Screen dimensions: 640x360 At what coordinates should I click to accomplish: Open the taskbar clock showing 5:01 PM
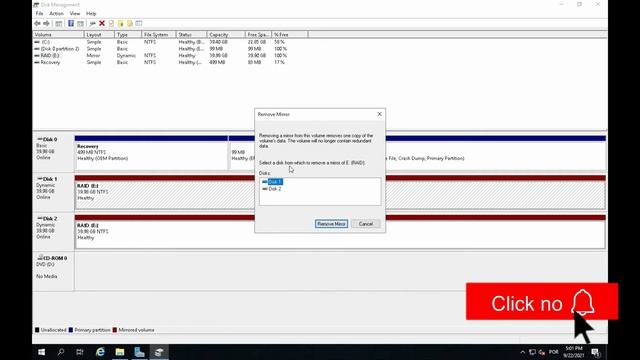pyautogui.click(x=574, y=352)
